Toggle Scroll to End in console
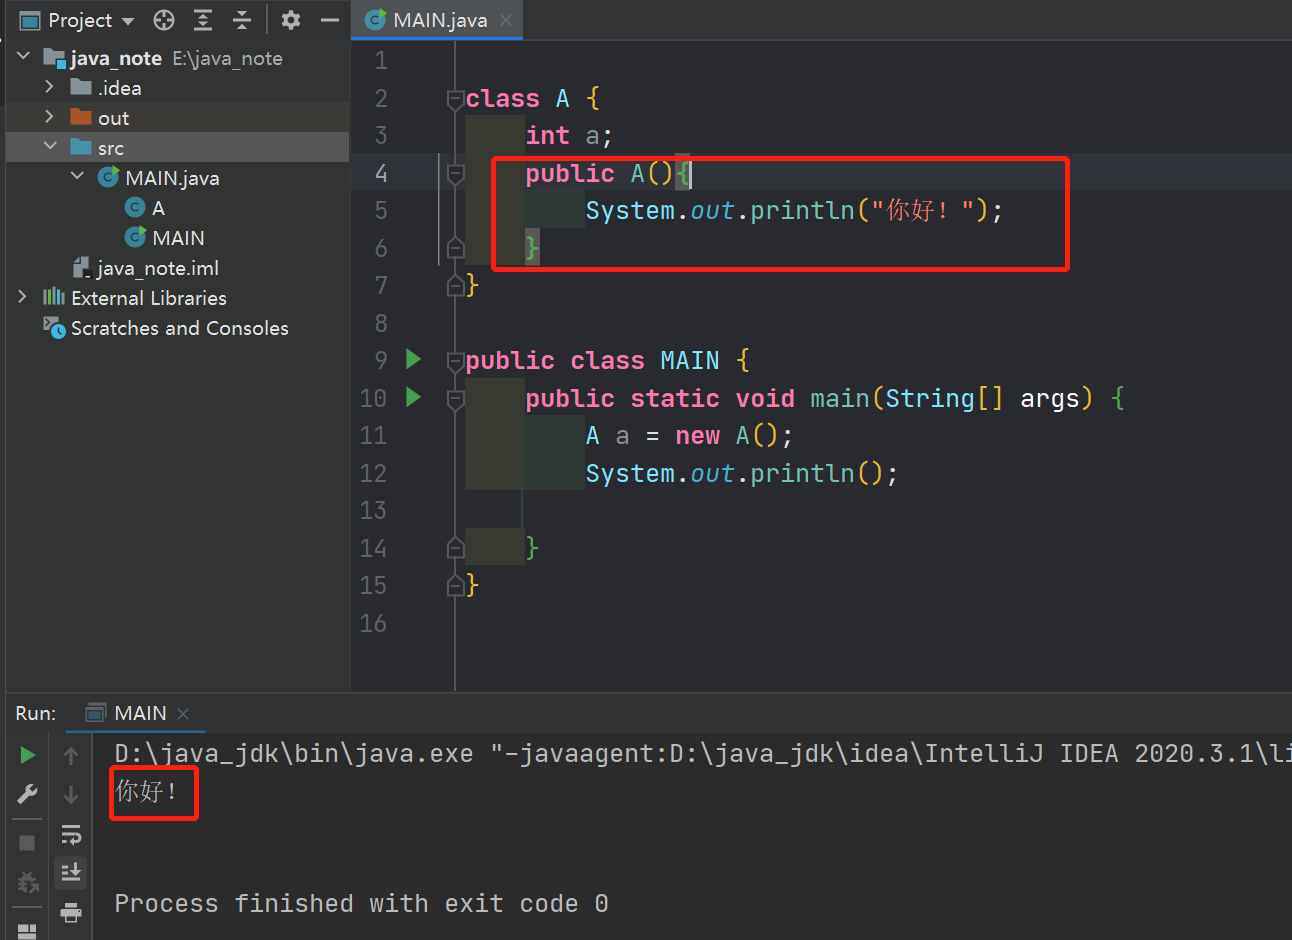Image resolution: width=1292 pixels, height=940 pixels. pos(70,872)
